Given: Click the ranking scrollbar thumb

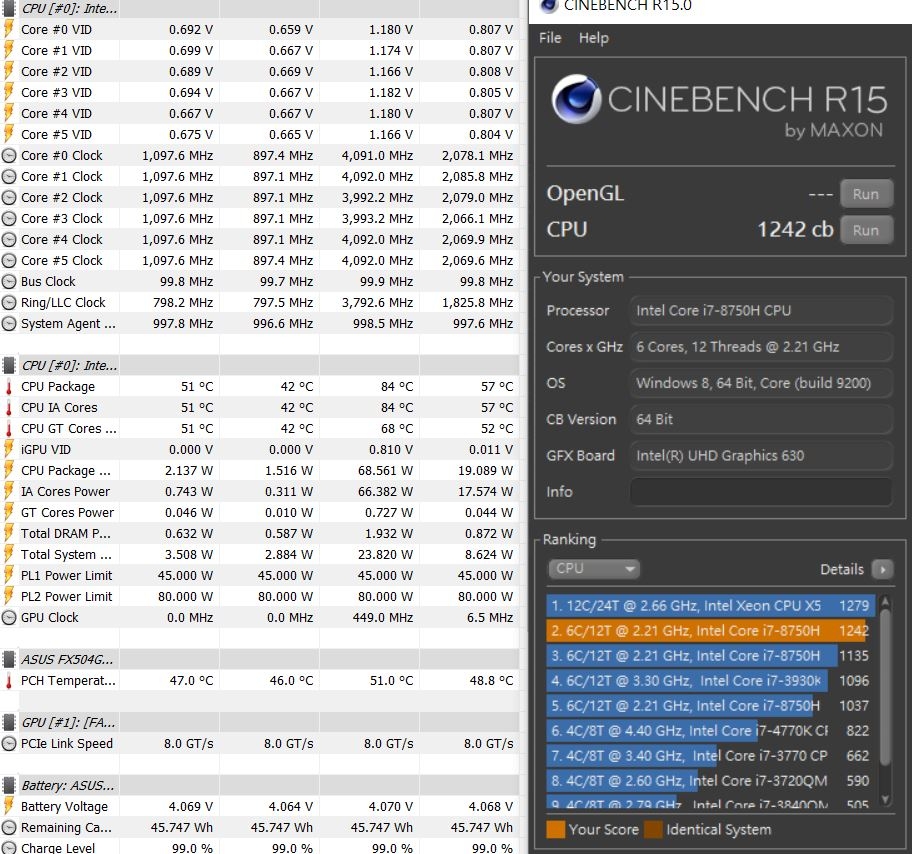Looking at the screenshot, I should tap(885, 687).
